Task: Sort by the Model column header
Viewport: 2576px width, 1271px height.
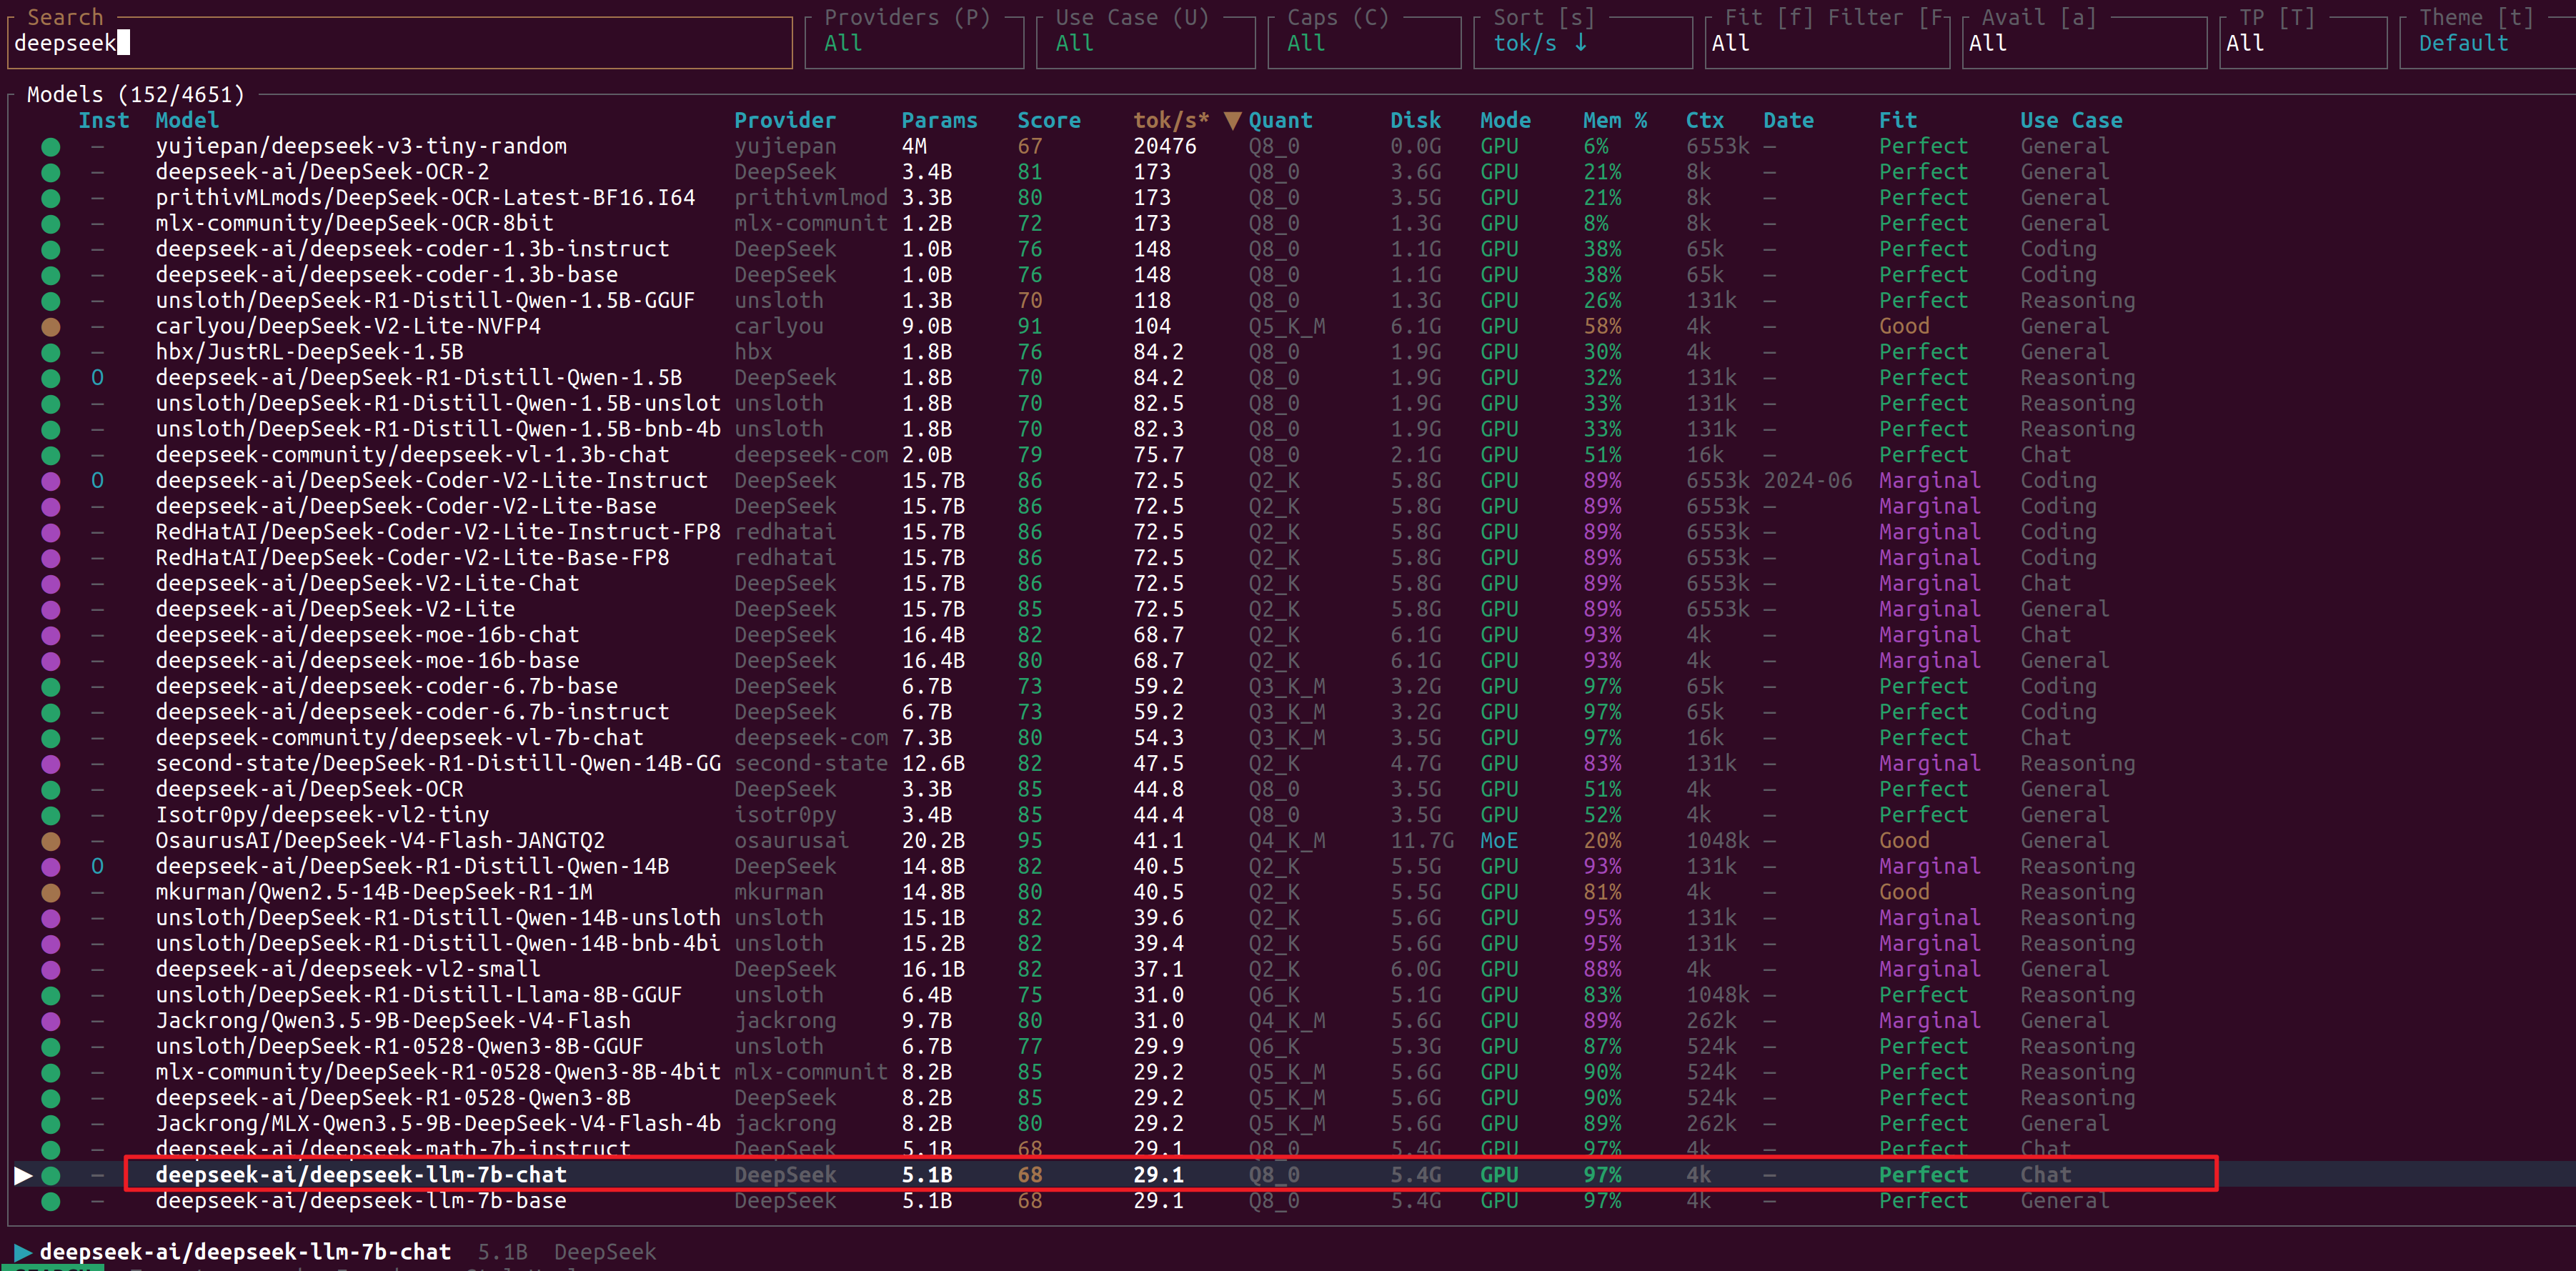Action: 187,120
